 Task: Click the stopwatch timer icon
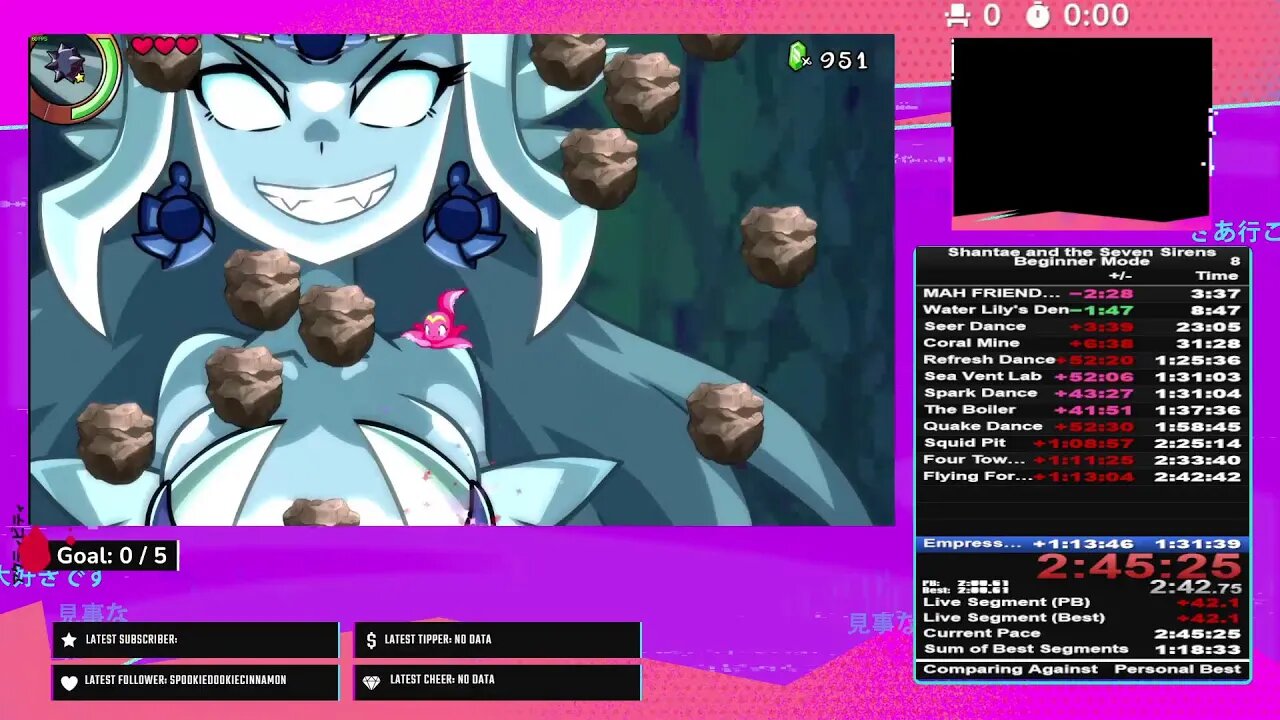(1038, 15)
